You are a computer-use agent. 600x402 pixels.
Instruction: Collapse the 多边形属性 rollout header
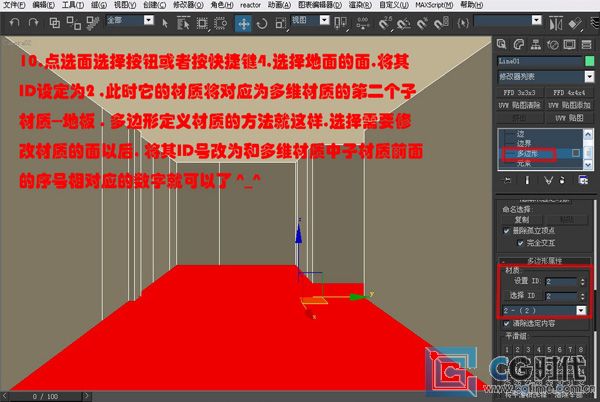[x=545, y=260]
